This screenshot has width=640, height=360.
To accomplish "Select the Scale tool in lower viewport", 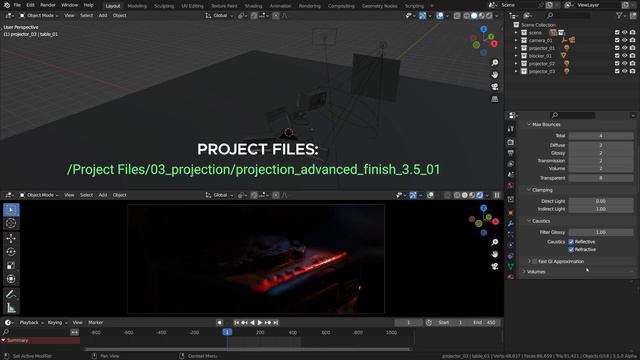I will pyautogui.click(x=11, y=265).
